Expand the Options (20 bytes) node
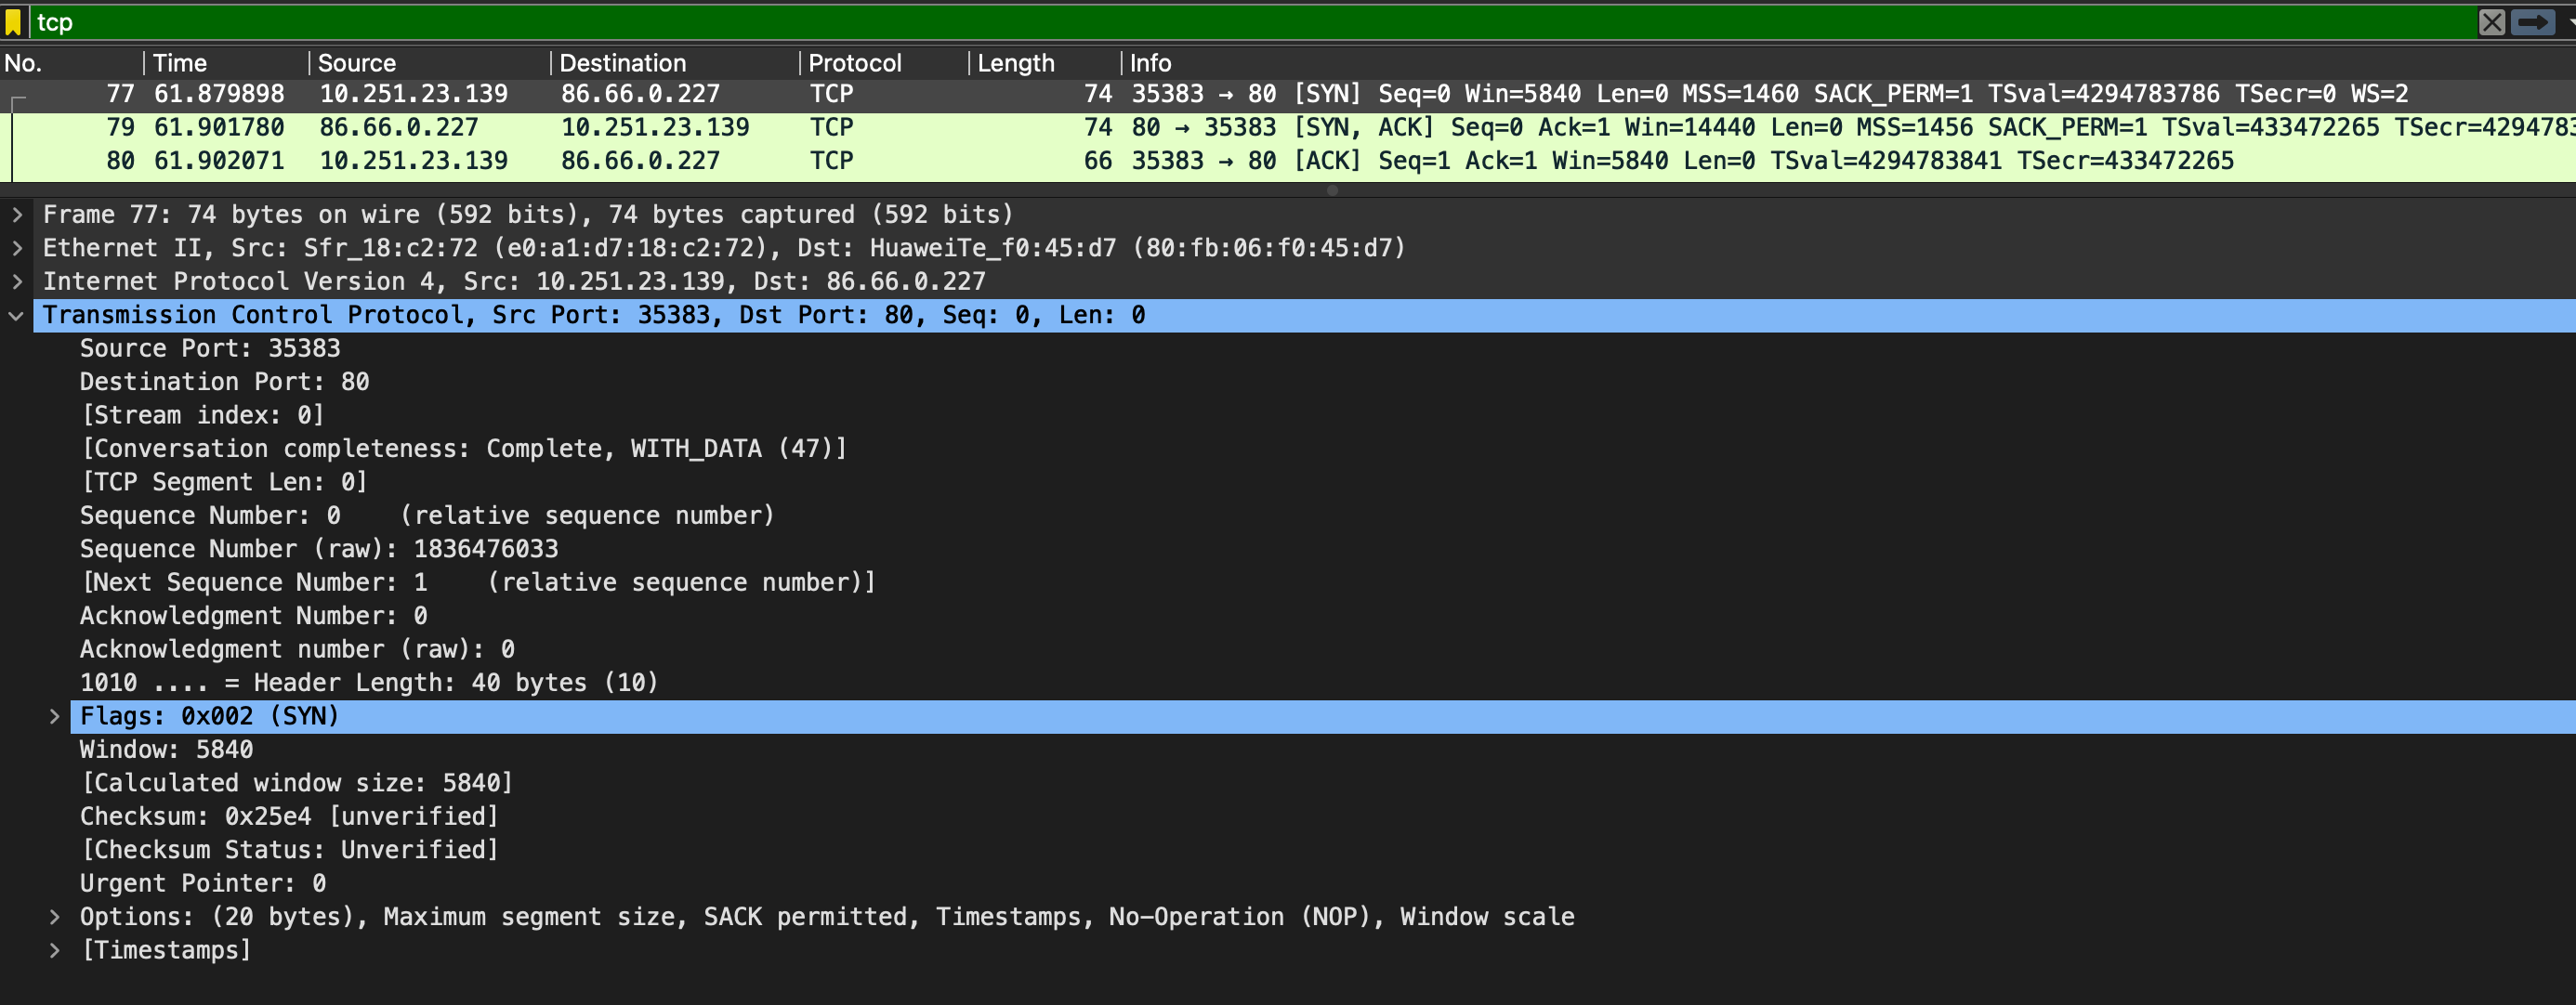Image resolution: width=2576 pixels, height=1005 pixels. pos(54,917)
